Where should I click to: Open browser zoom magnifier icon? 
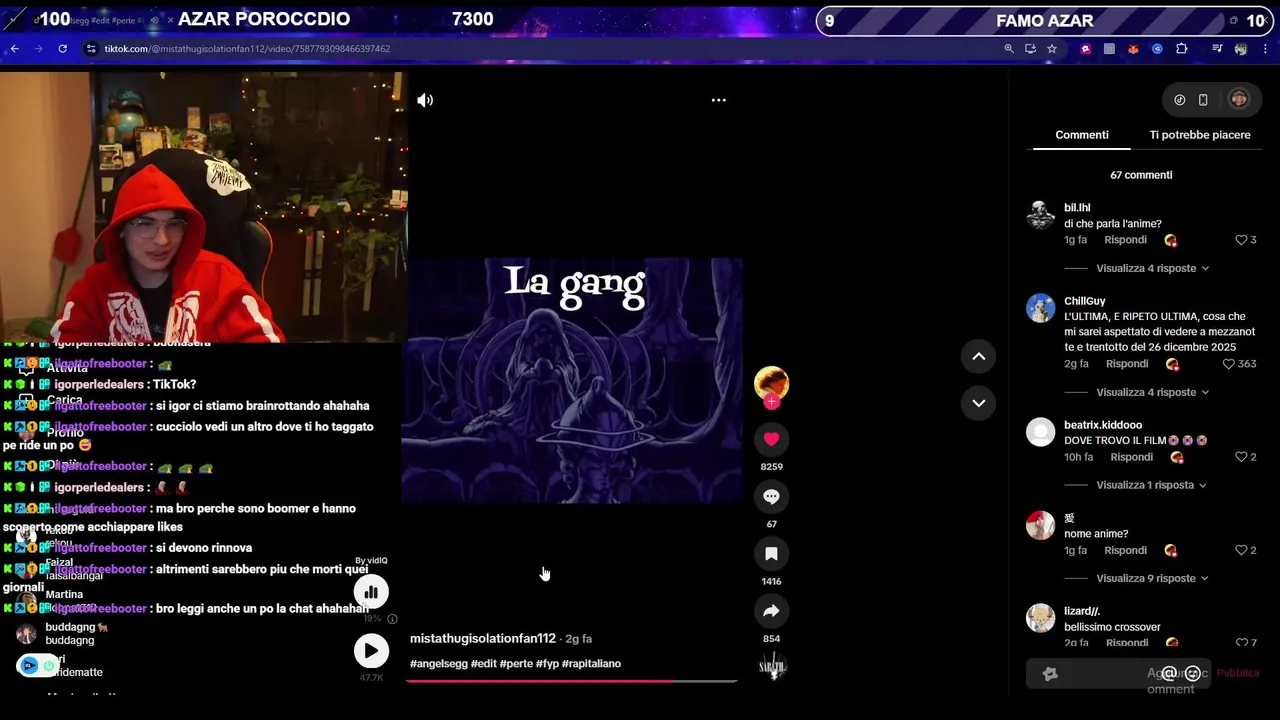pyautogui.click(x=1009, y=49)
